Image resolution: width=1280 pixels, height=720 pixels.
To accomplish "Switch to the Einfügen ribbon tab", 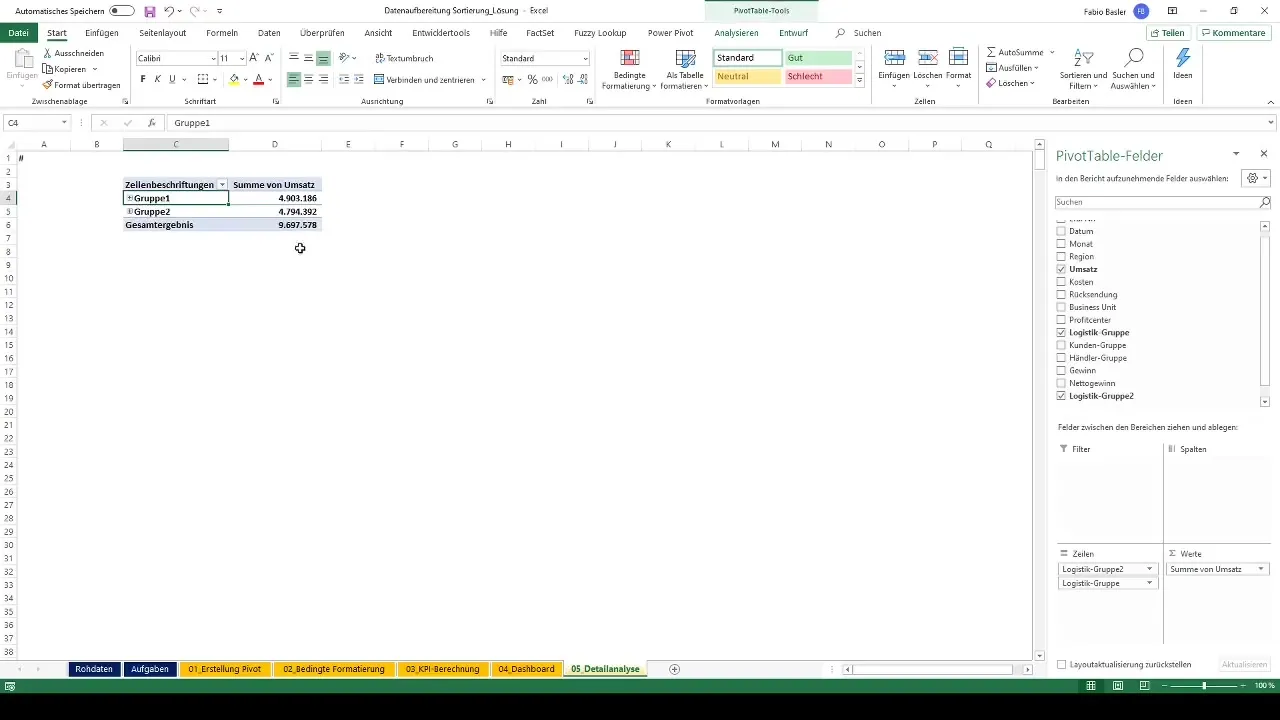I will 101,33.
